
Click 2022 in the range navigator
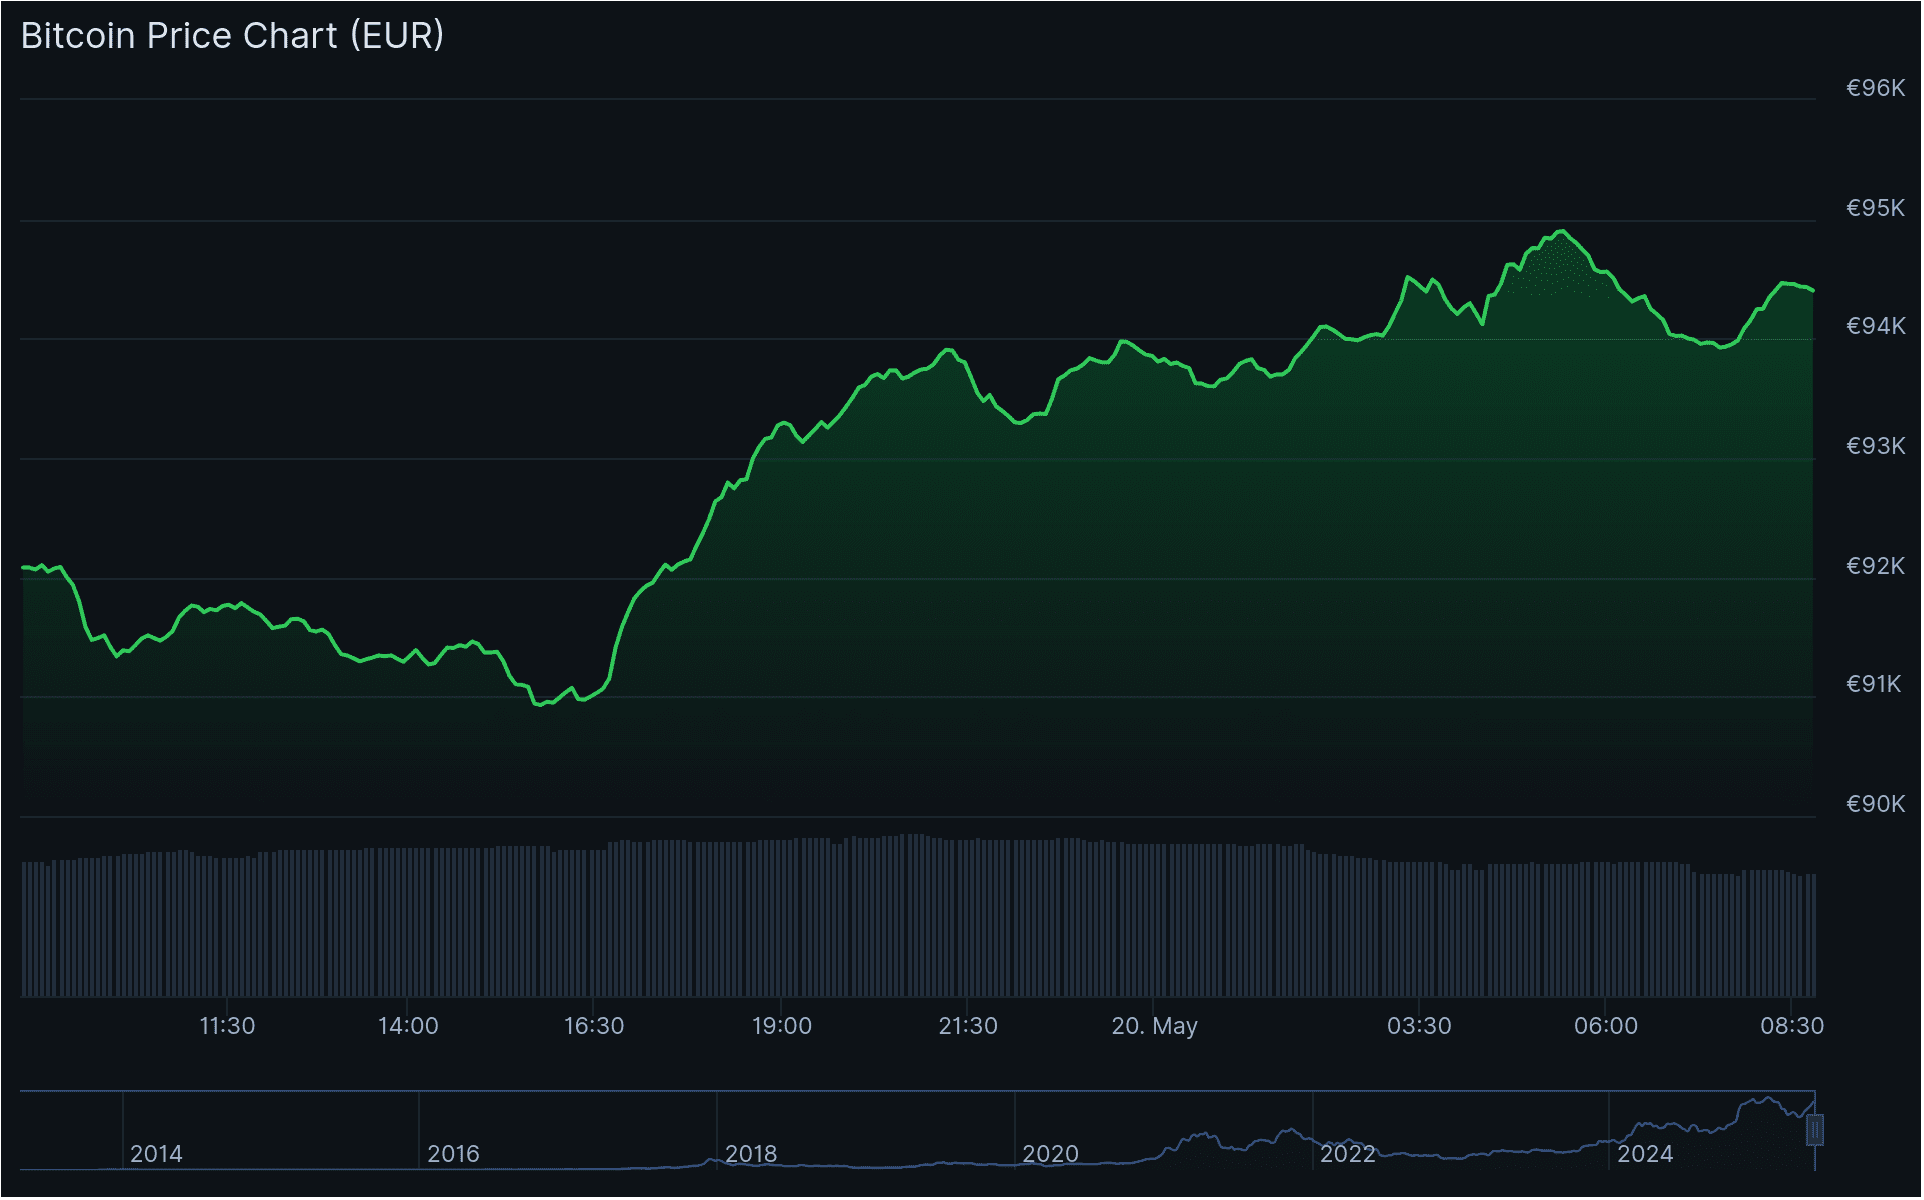(x=1349, y=1155)
